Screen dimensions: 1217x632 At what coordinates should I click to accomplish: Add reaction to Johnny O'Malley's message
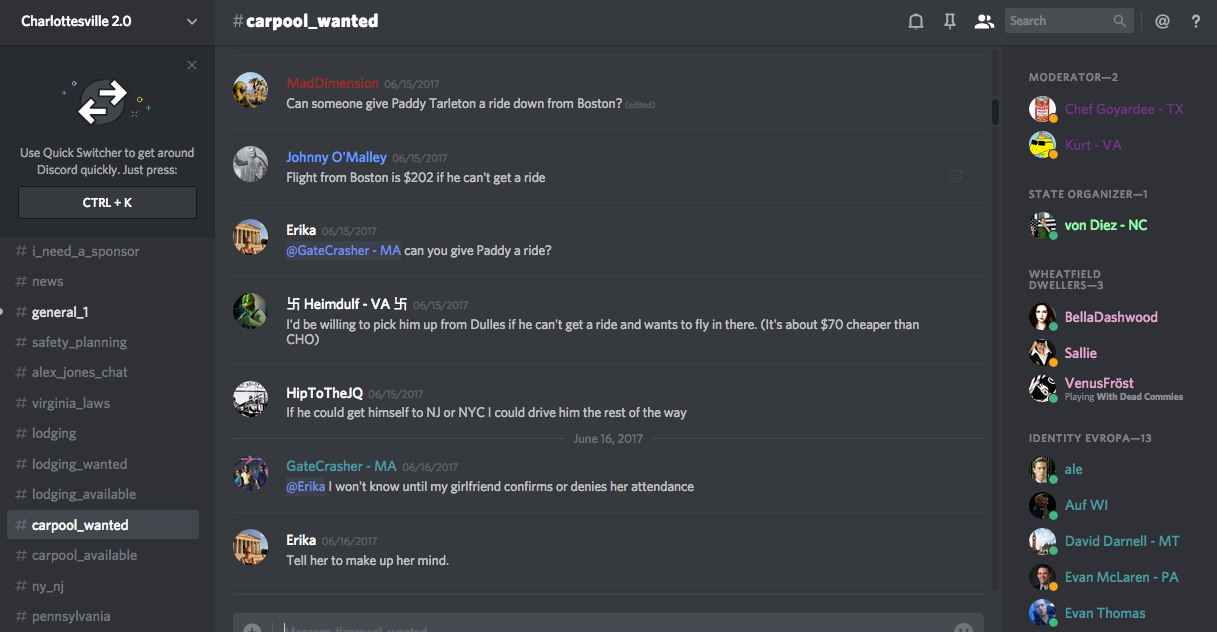956,176
